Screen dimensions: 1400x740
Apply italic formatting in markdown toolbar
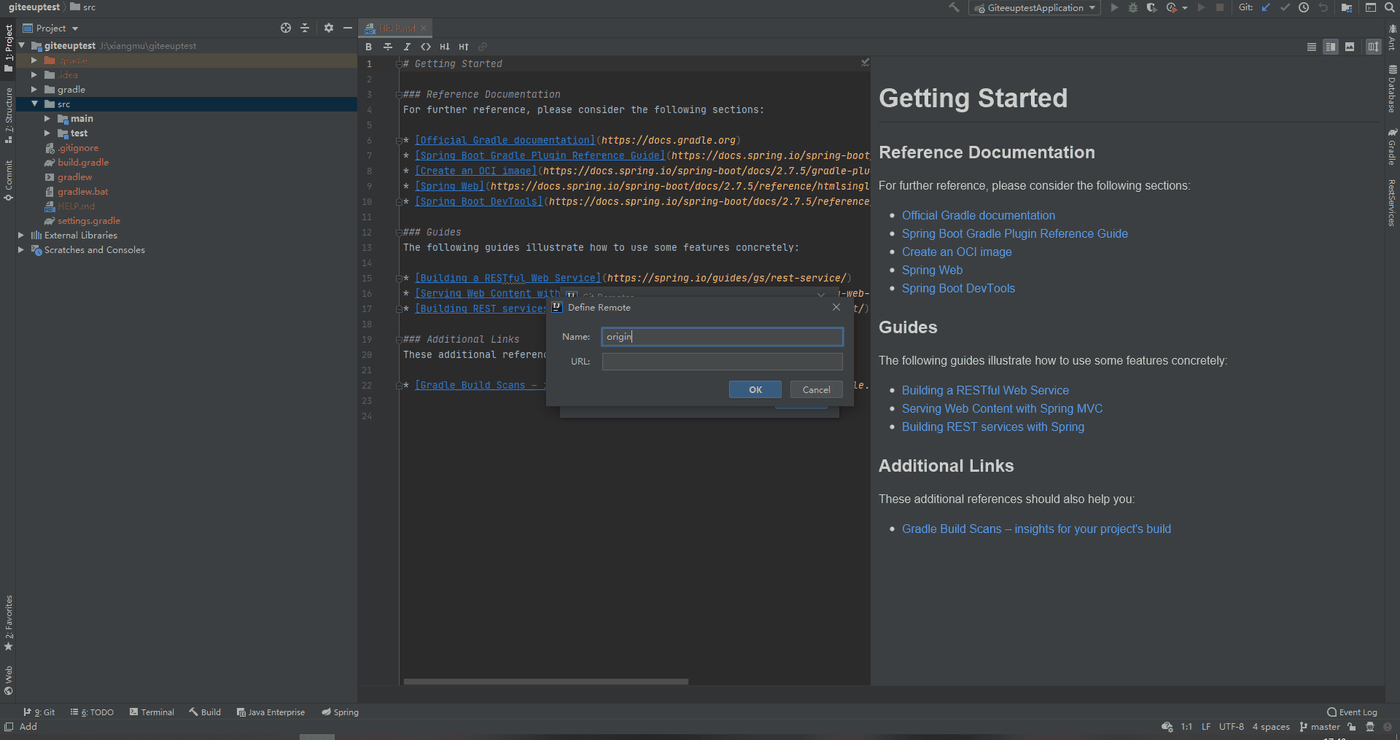(407, 47)
